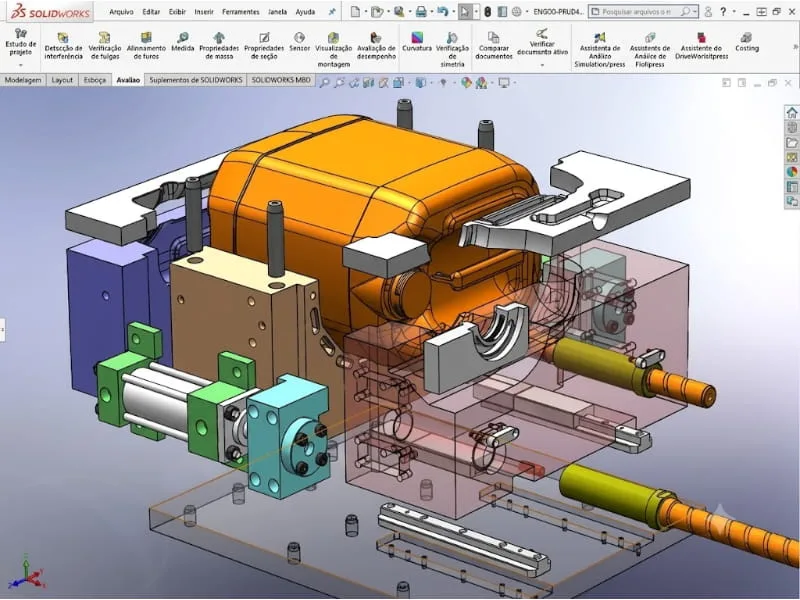This screenshot has width=800, height=600.
Task: Expand the Verificar documento ativo dropdown arrow
Action: pos(542,65)
